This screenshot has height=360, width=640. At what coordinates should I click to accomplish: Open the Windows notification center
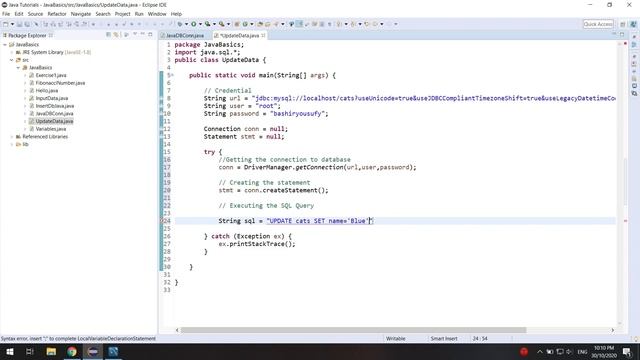(627, 351)
